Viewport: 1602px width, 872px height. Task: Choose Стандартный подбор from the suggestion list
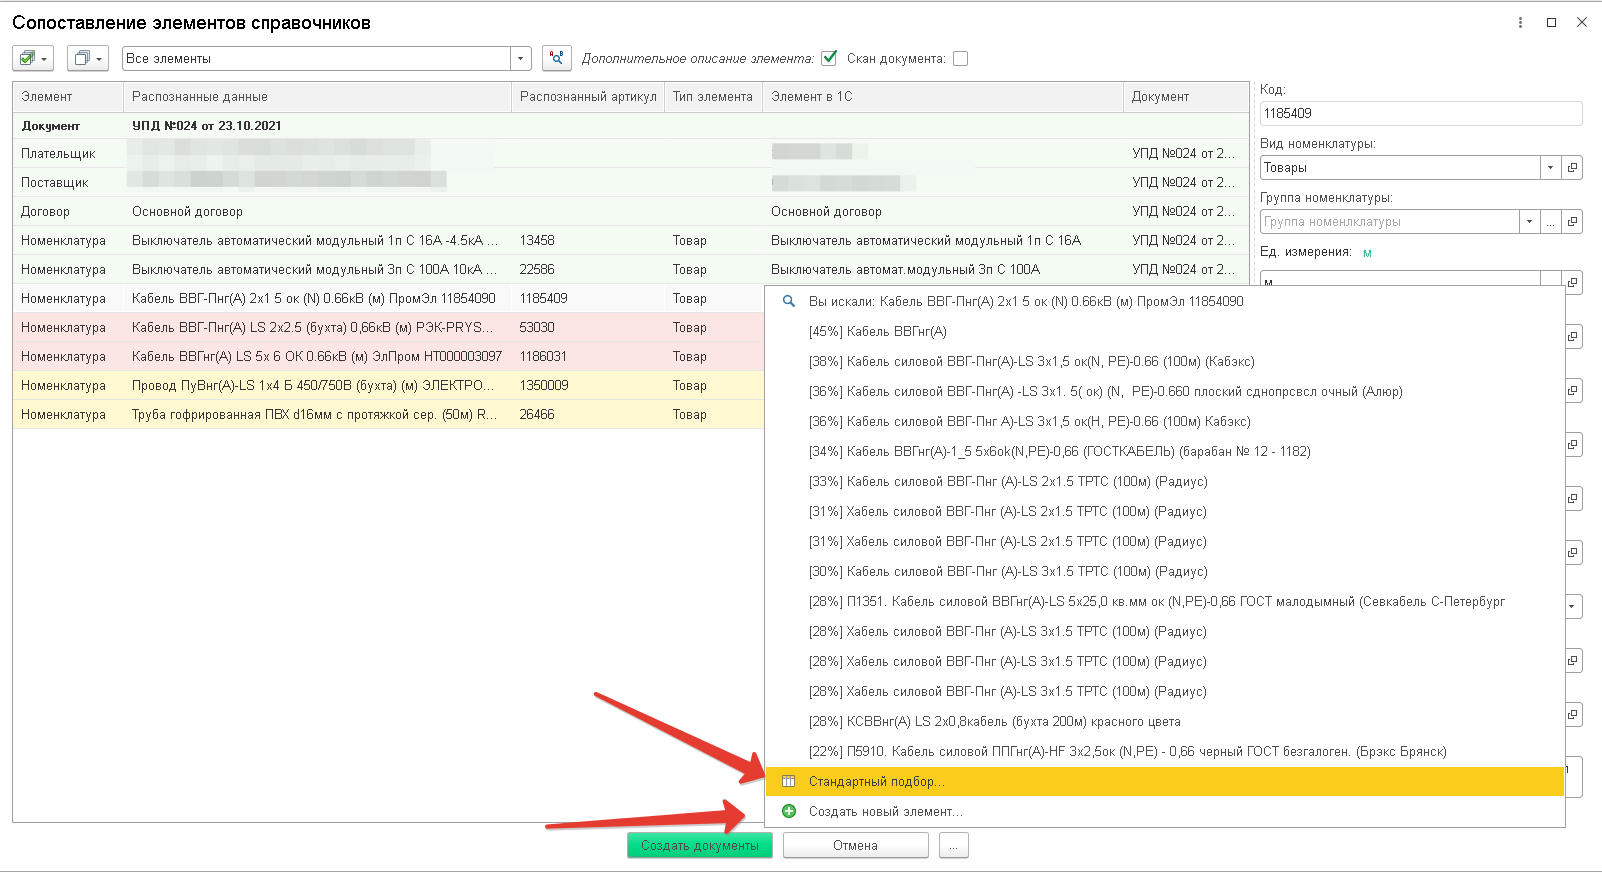[x=1164, y=781]
